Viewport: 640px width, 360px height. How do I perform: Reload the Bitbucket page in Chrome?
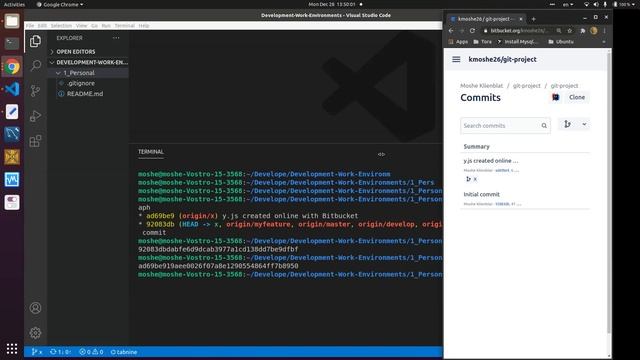tap(472, 31)
